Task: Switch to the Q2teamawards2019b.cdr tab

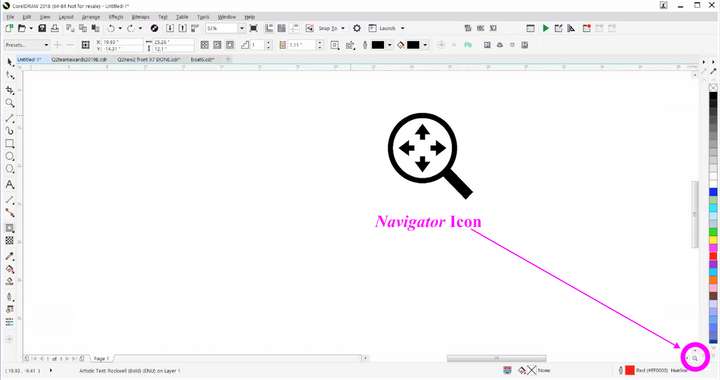Action: click(79, 60)
